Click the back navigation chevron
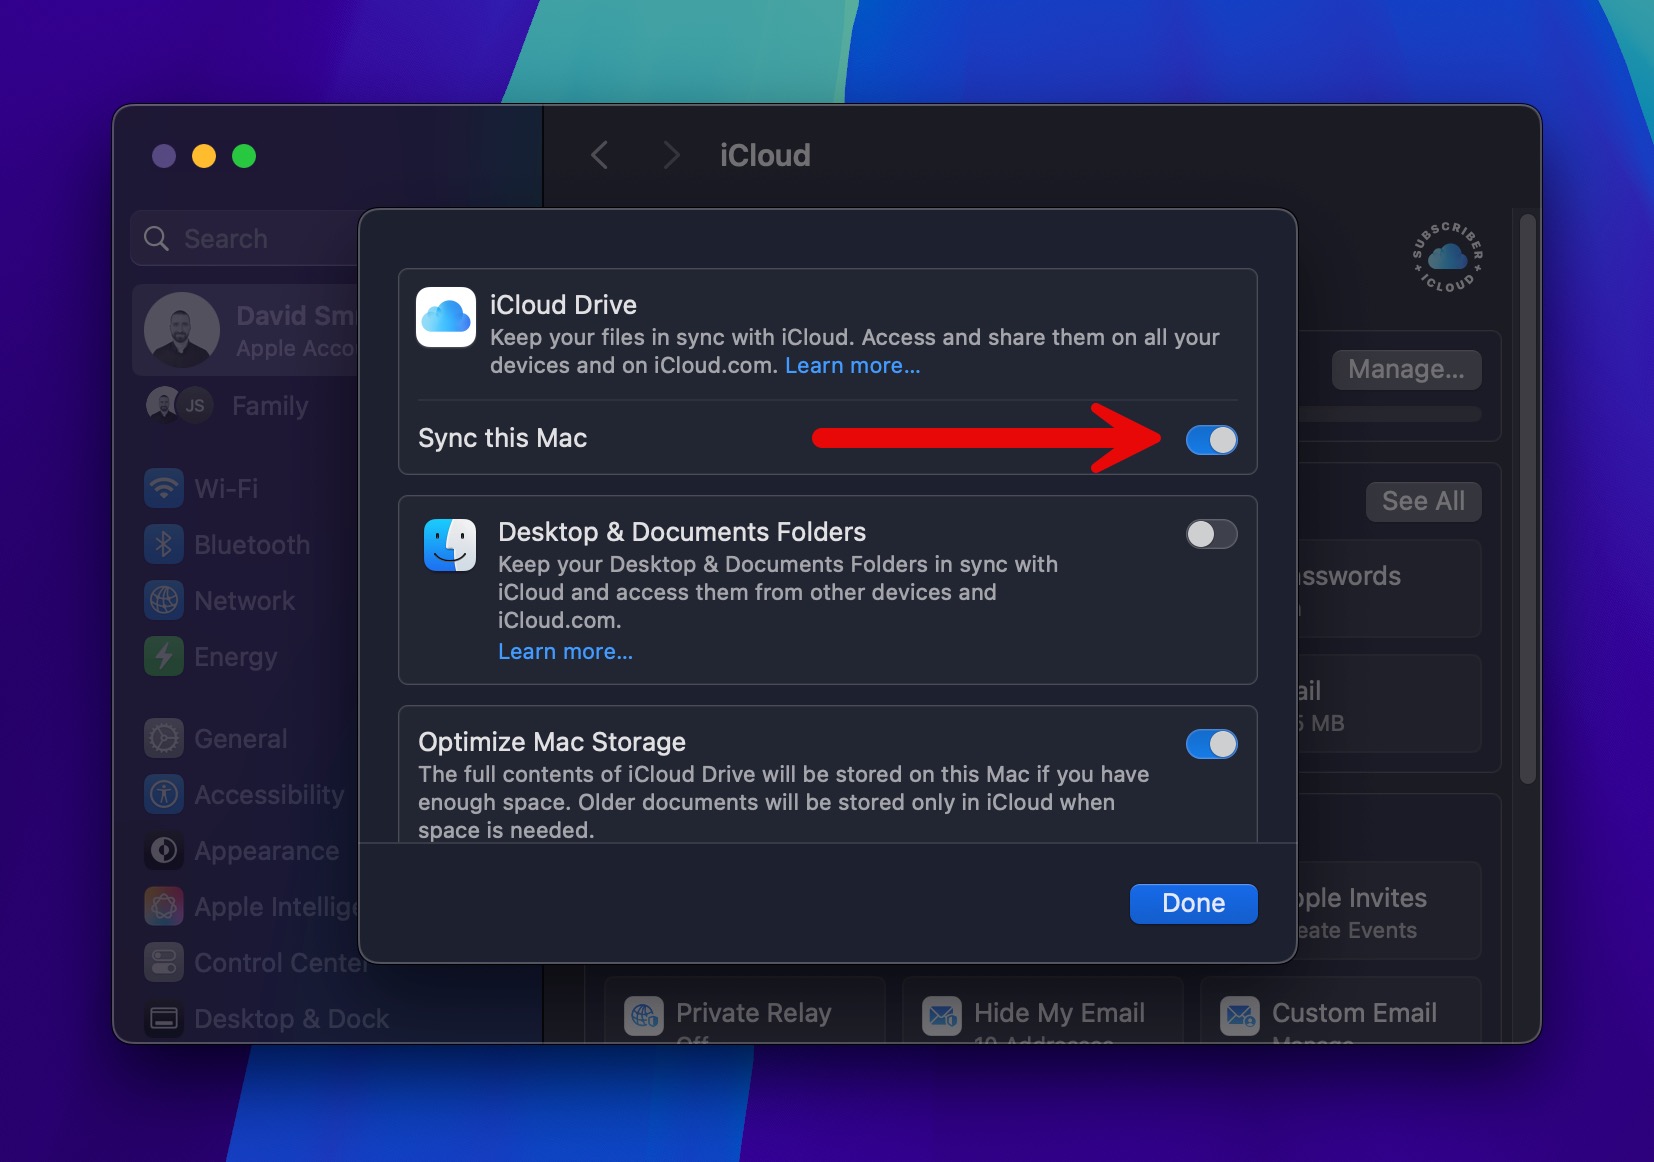 599,154
